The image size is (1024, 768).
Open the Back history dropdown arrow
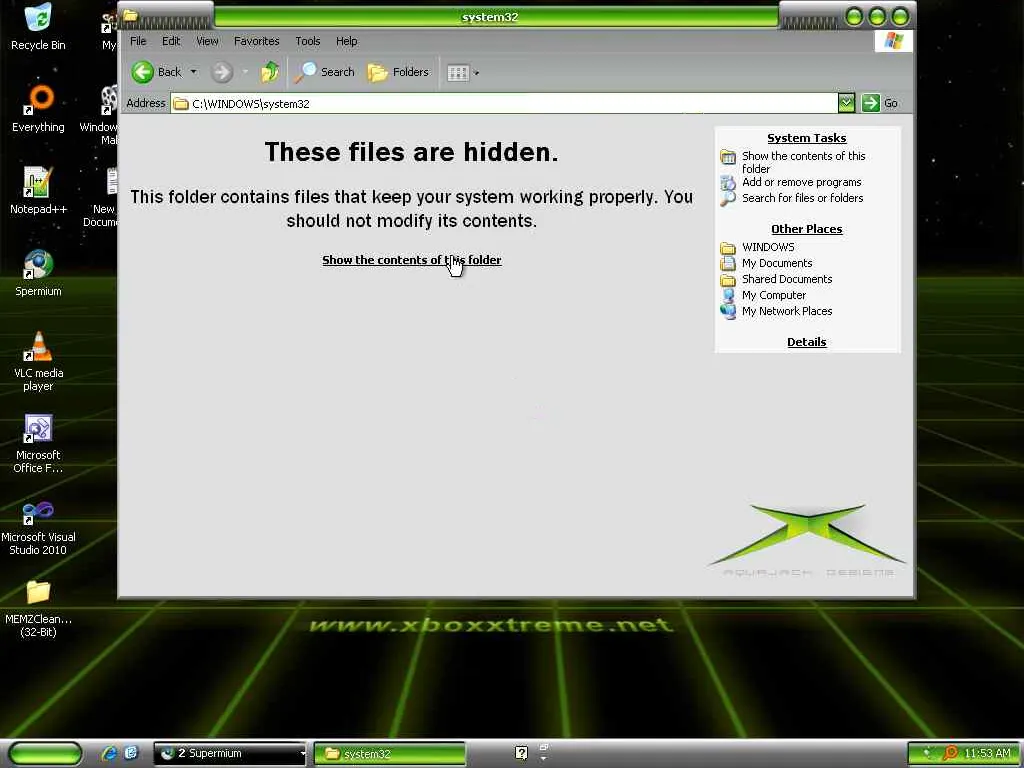click(193, 72)
